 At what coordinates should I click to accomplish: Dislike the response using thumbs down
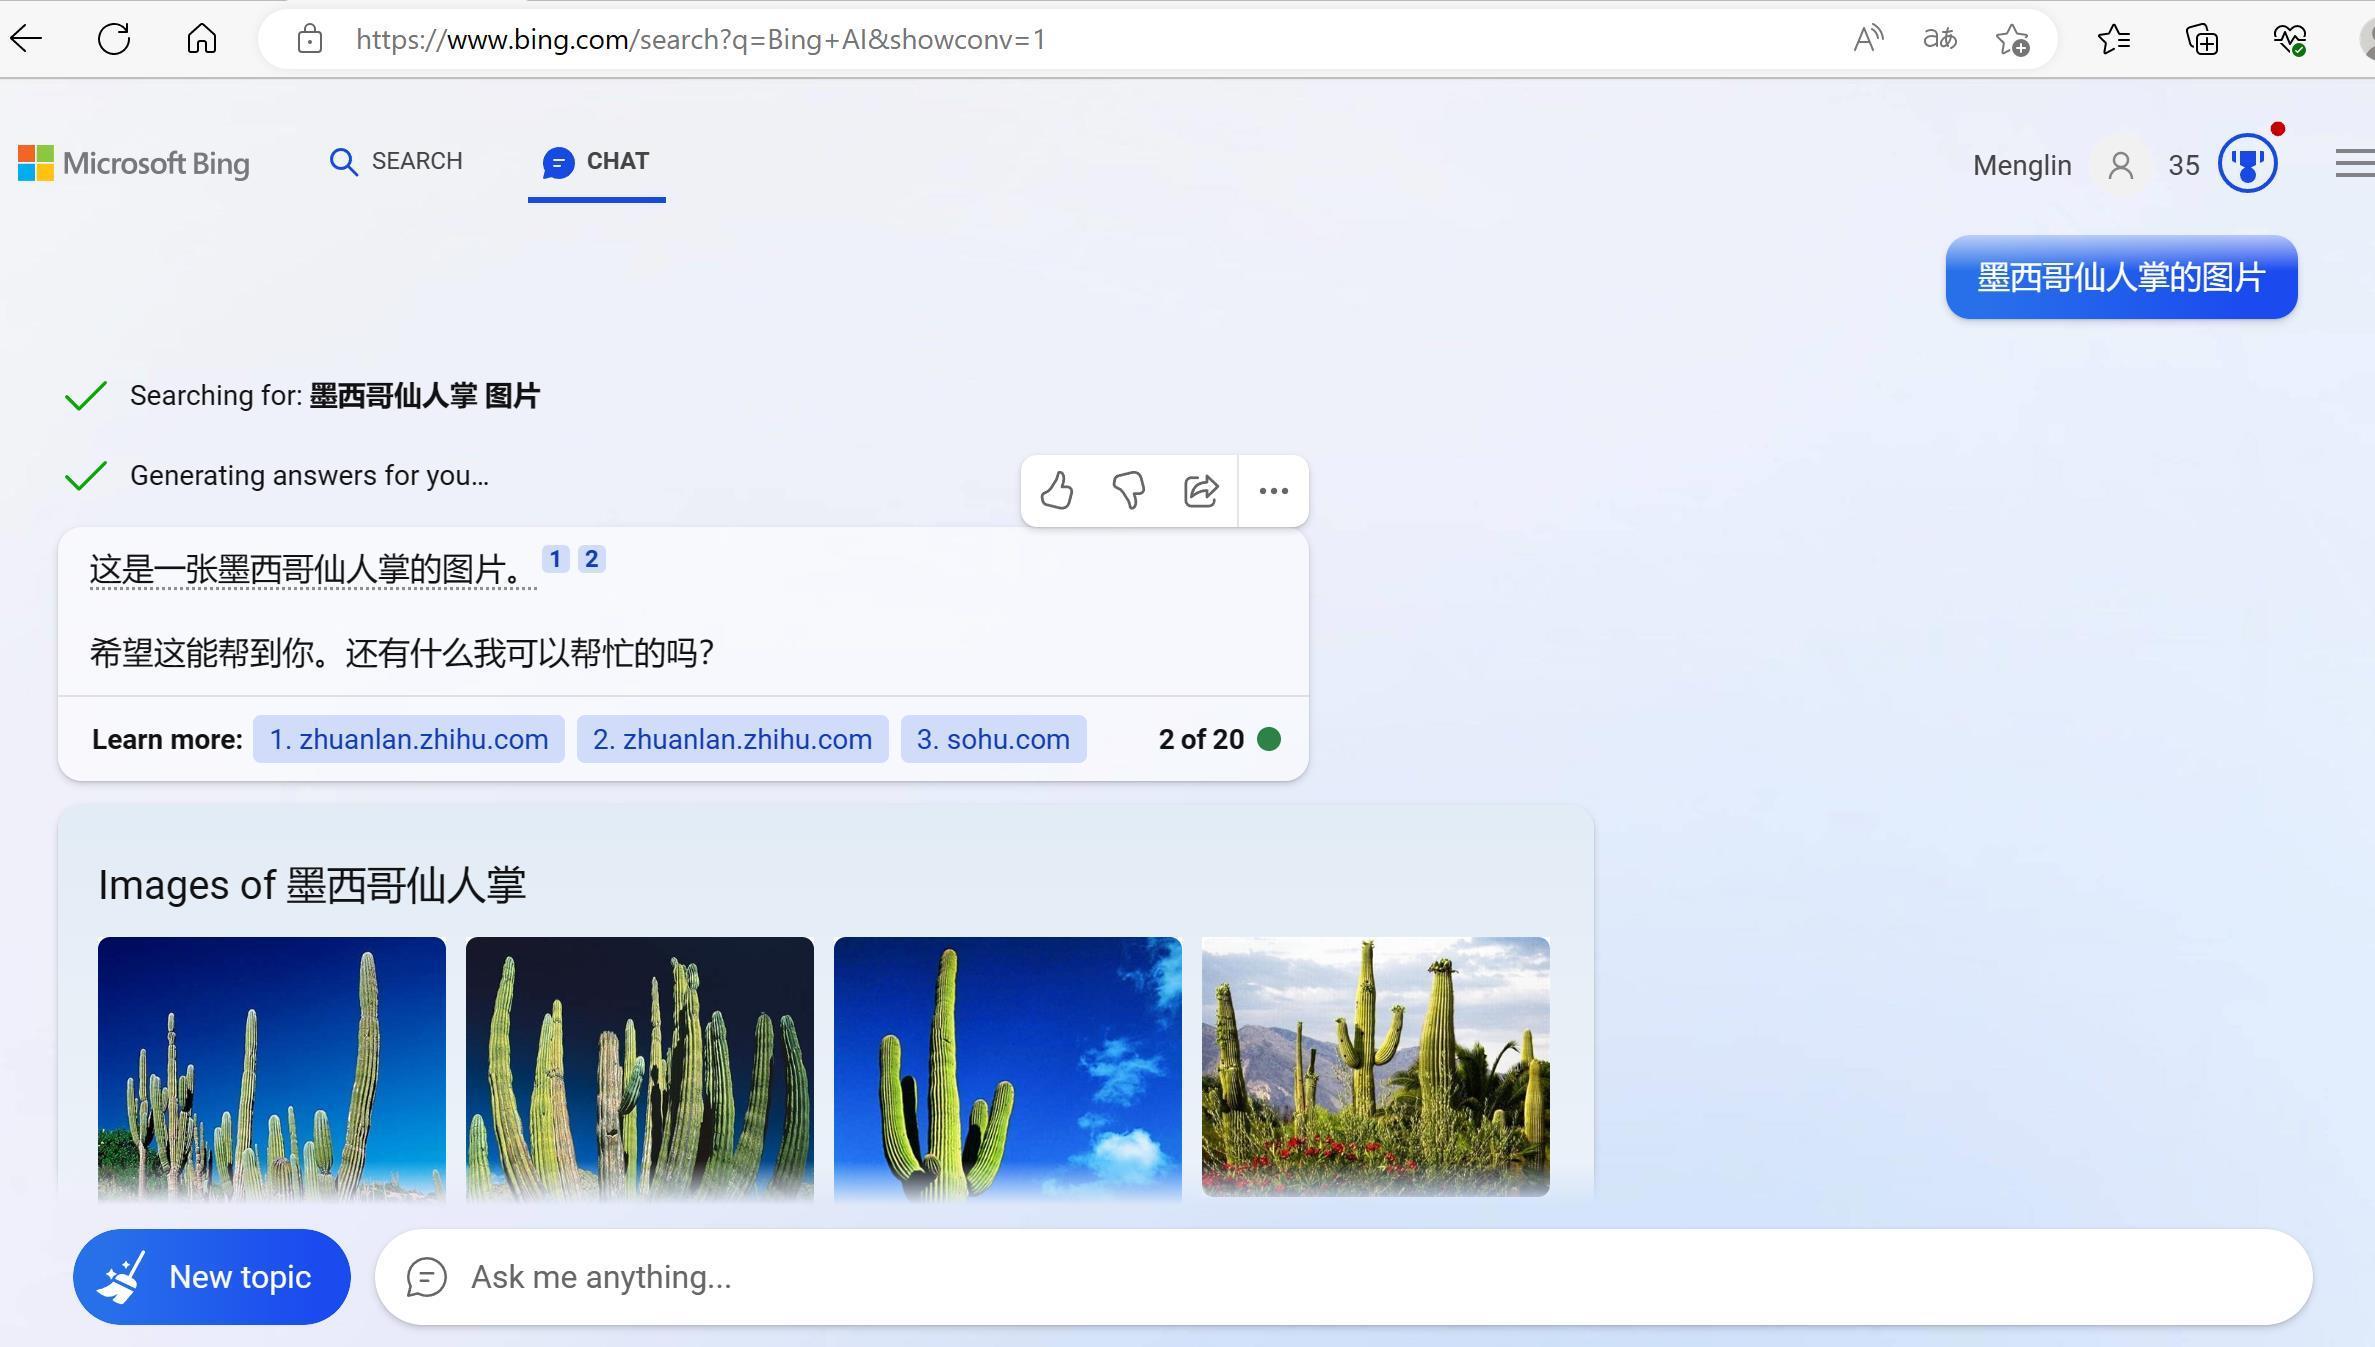click(x=1129, y=491)
